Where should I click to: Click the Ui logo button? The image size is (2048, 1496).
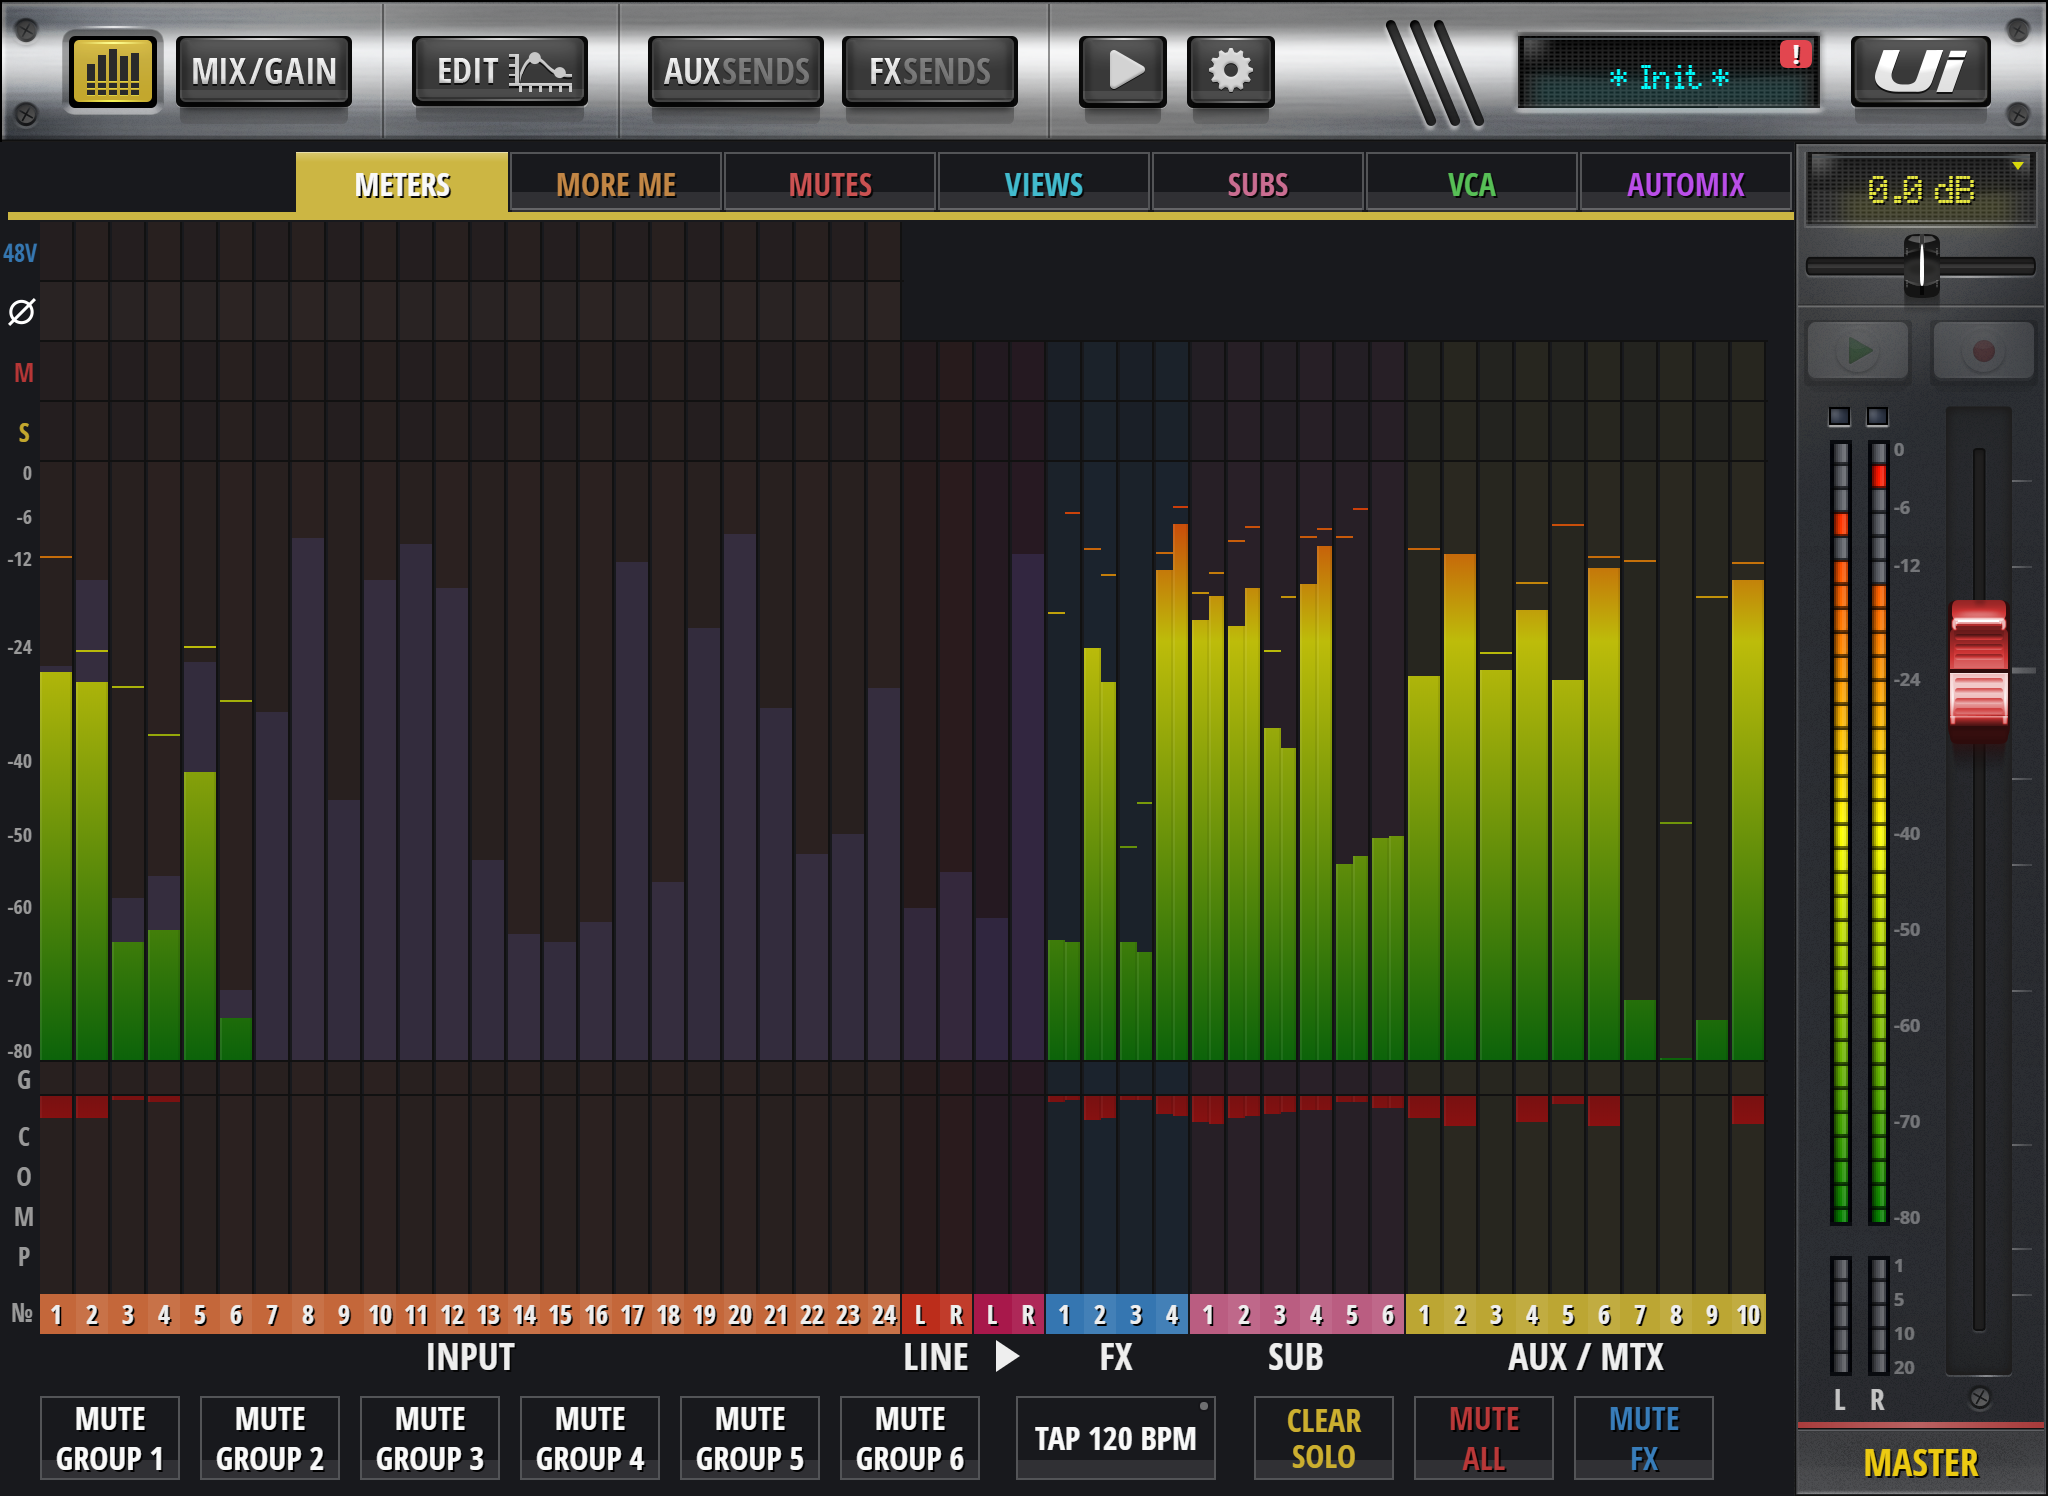pyautogui.click(x=1920, y=71)
